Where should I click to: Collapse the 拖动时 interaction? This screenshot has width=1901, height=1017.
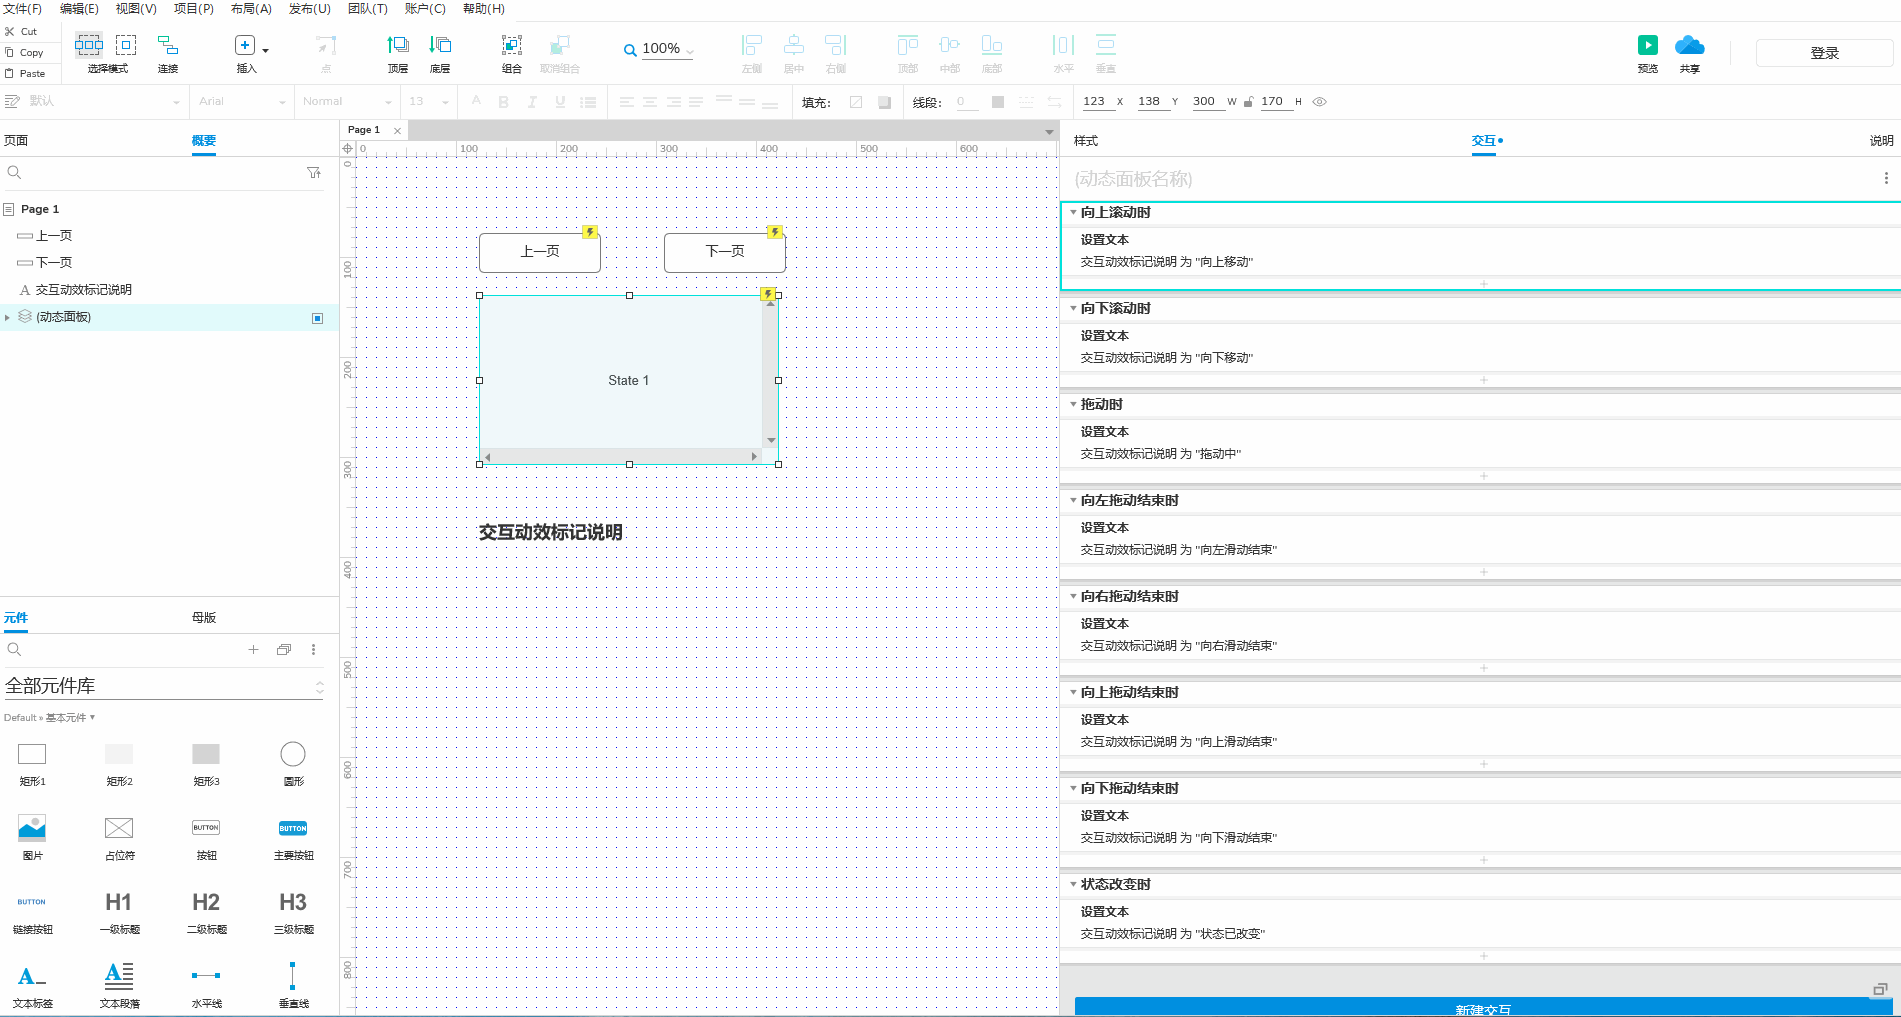tap(1073, 404)
